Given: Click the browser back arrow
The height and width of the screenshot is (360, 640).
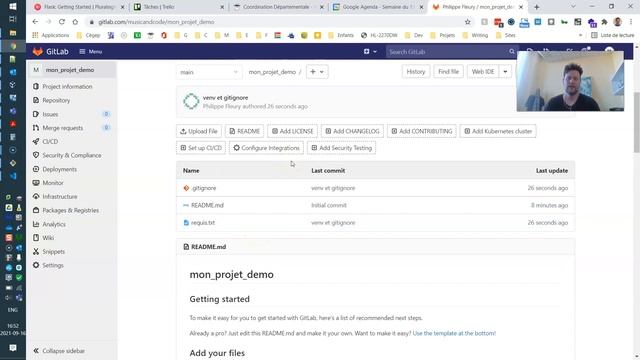Looking at the screenshot, I should pyautogui.click(x=35, y=22).
